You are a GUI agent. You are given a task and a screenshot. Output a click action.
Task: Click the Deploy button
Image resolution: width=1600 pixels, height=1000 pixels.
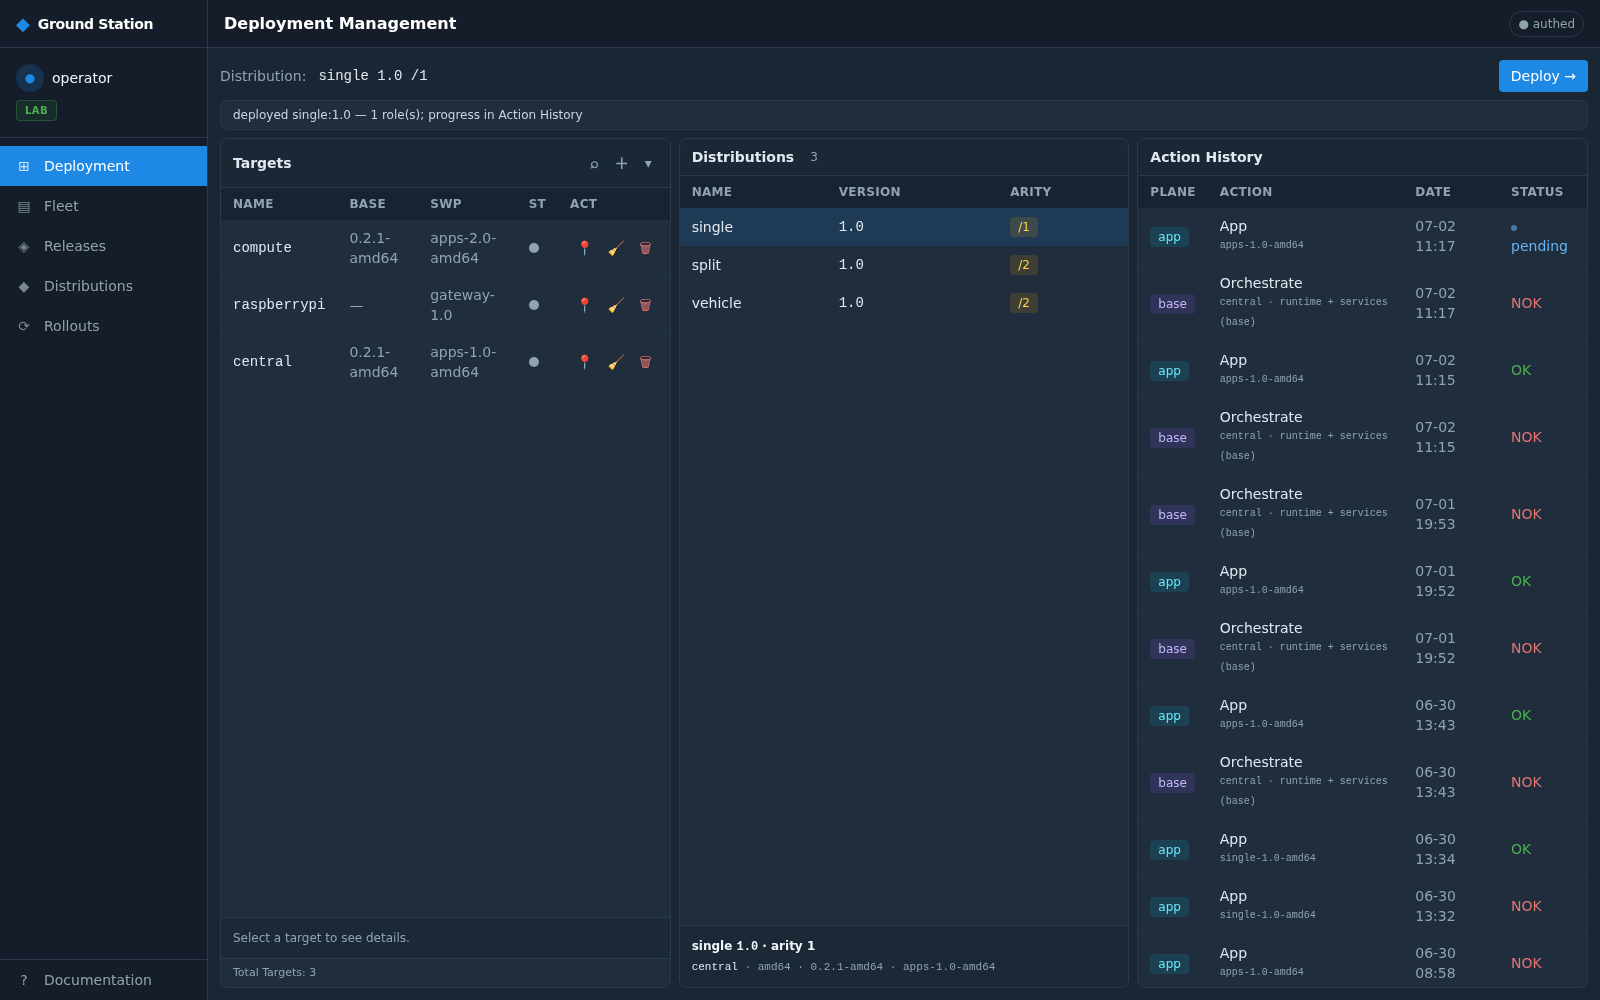pos(1543,76)
